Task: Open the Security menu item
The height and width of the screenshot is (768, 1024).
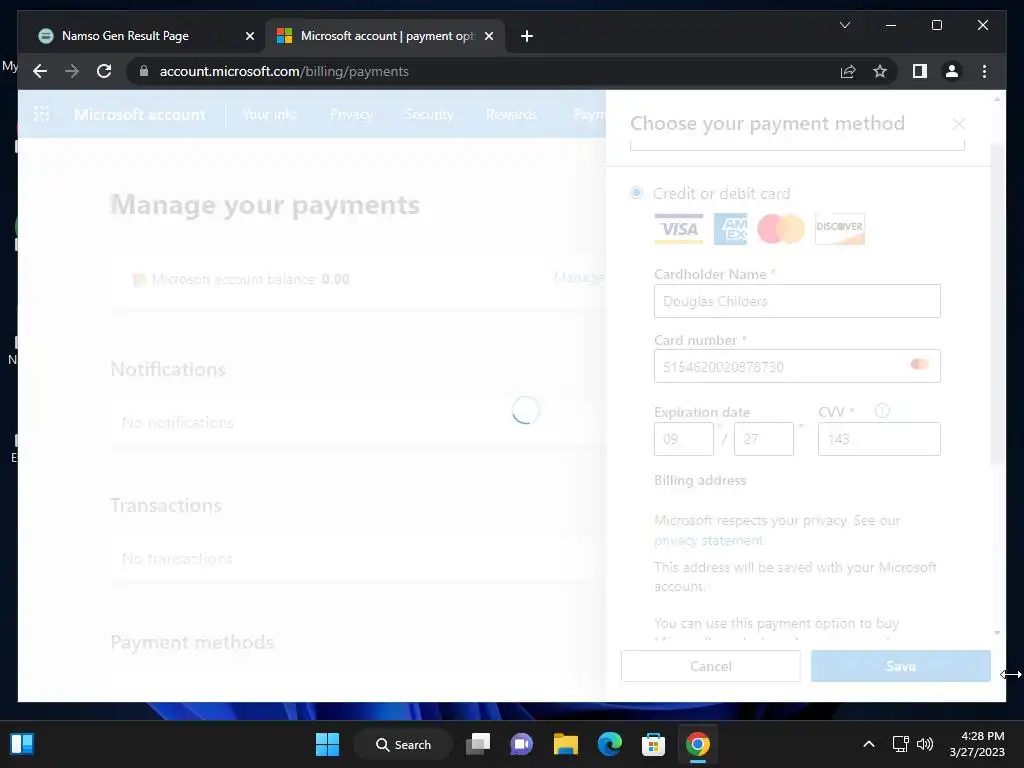Action: pos(429,114)
